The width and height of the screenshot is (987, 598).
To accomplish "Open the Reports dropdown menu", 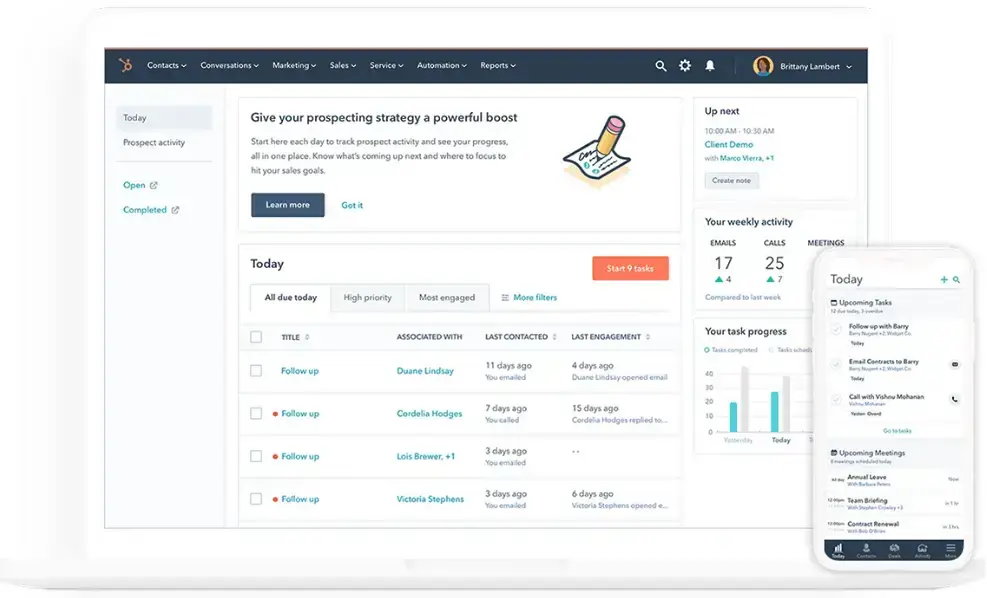I will tap(498, 65).
